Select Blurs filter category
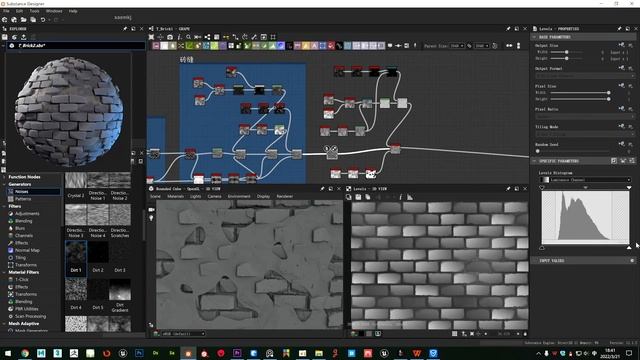Screen dimensions: 640x360 [x=20, y=228]
